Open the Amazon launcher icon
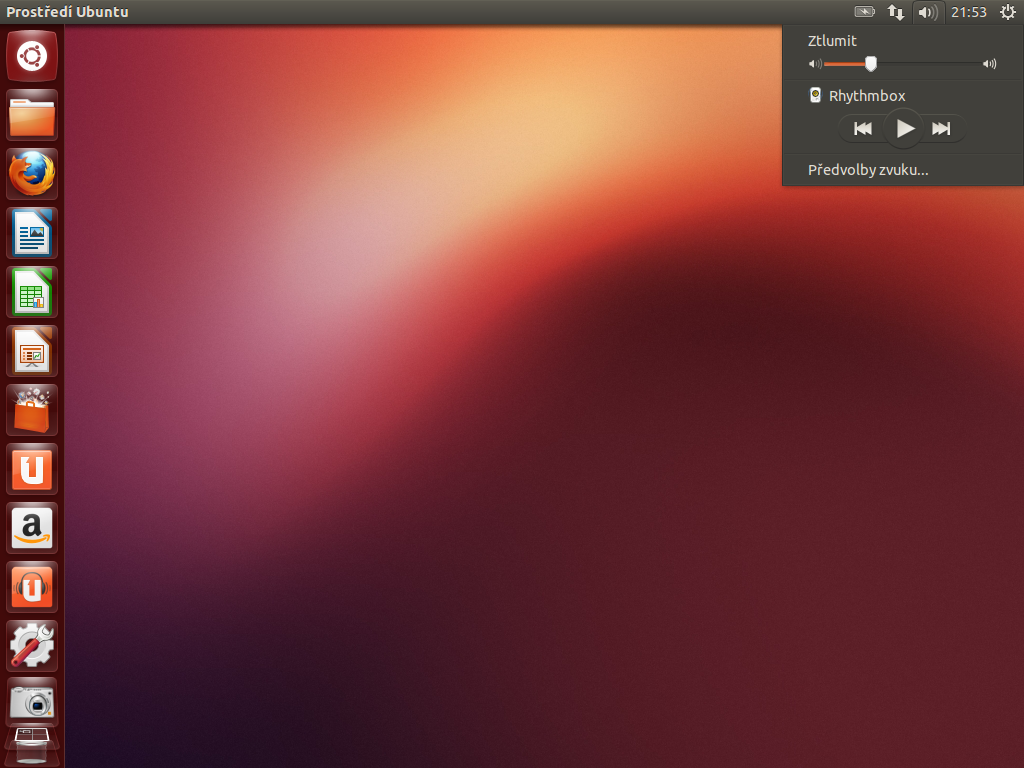 pos(32,528)
